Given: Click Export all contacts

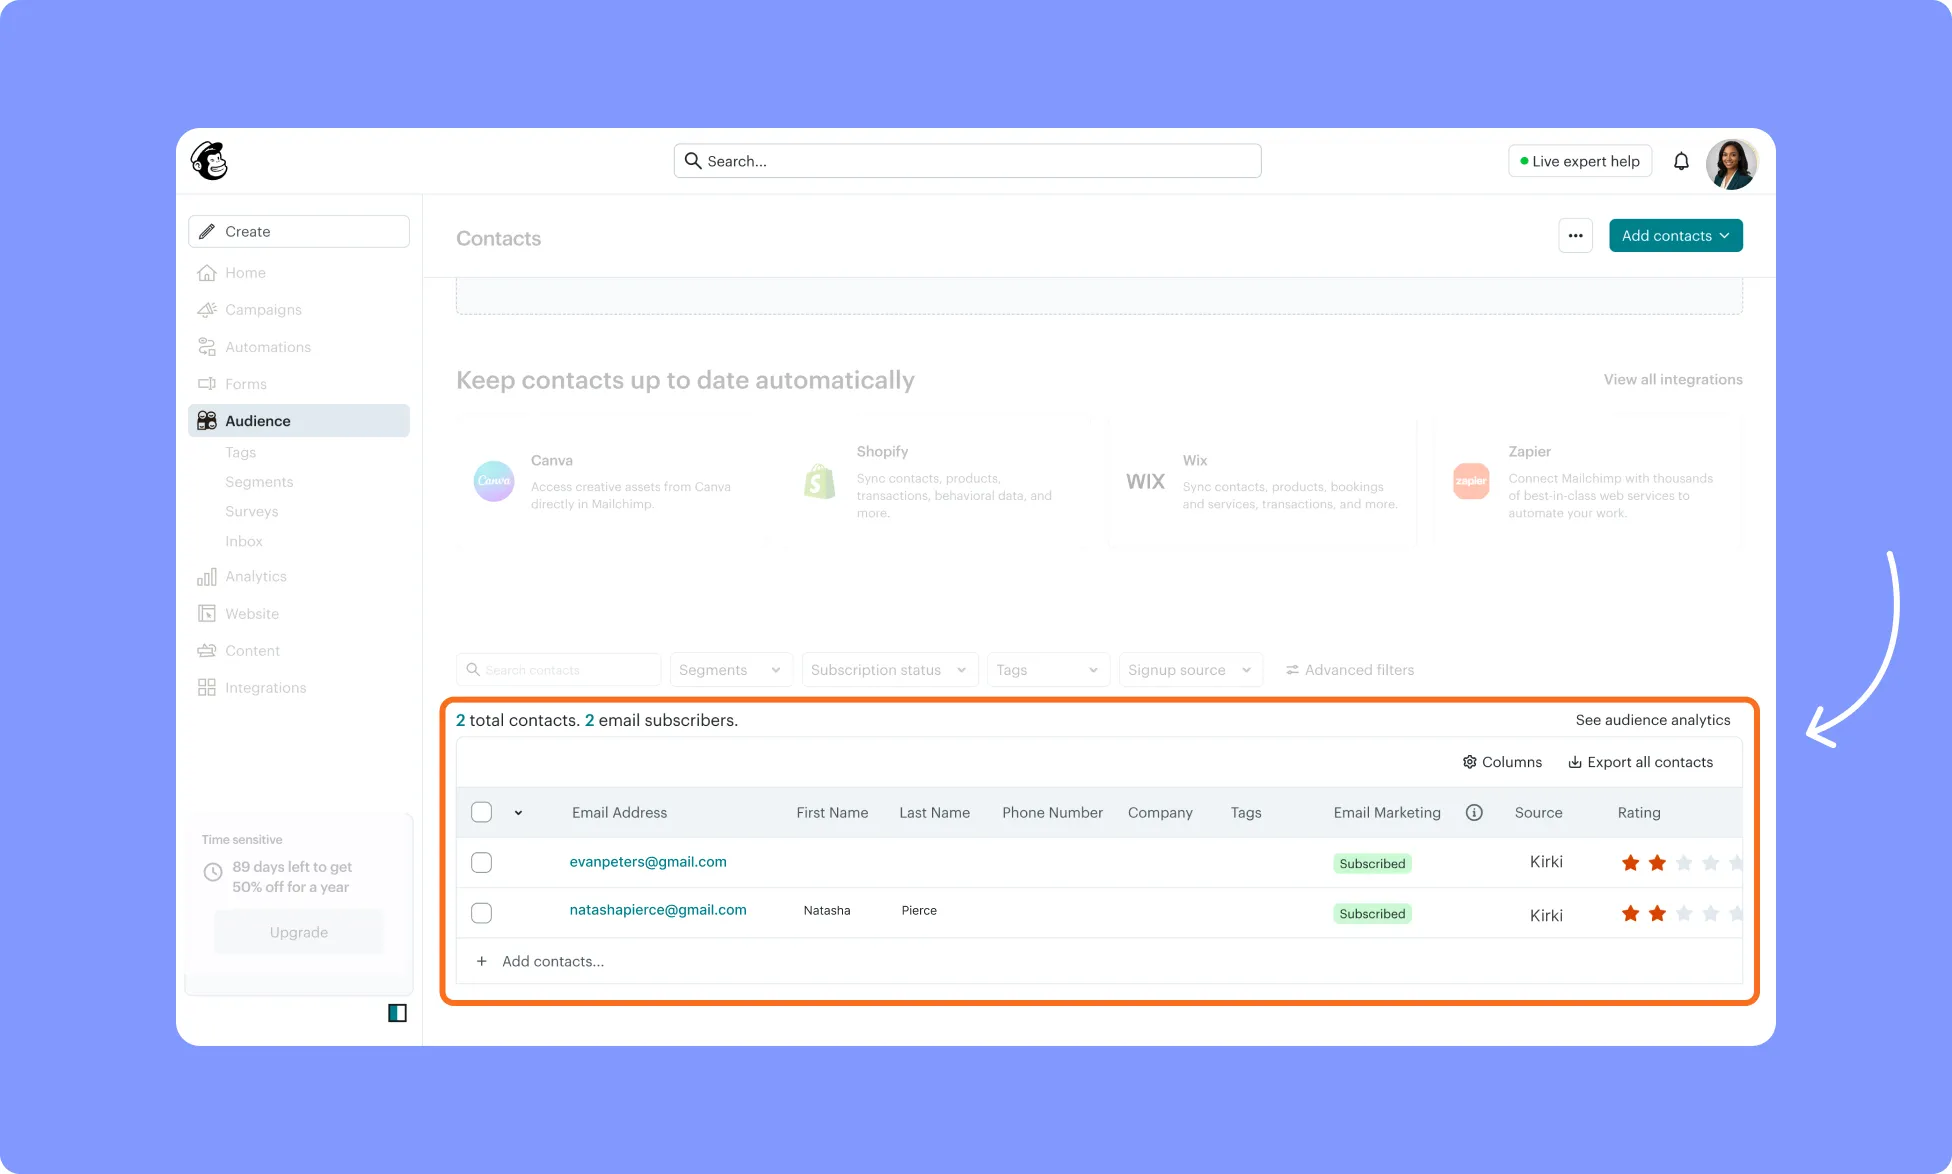Looking at the screenshot, I should pyautogui.click(x=1640, y=762).
